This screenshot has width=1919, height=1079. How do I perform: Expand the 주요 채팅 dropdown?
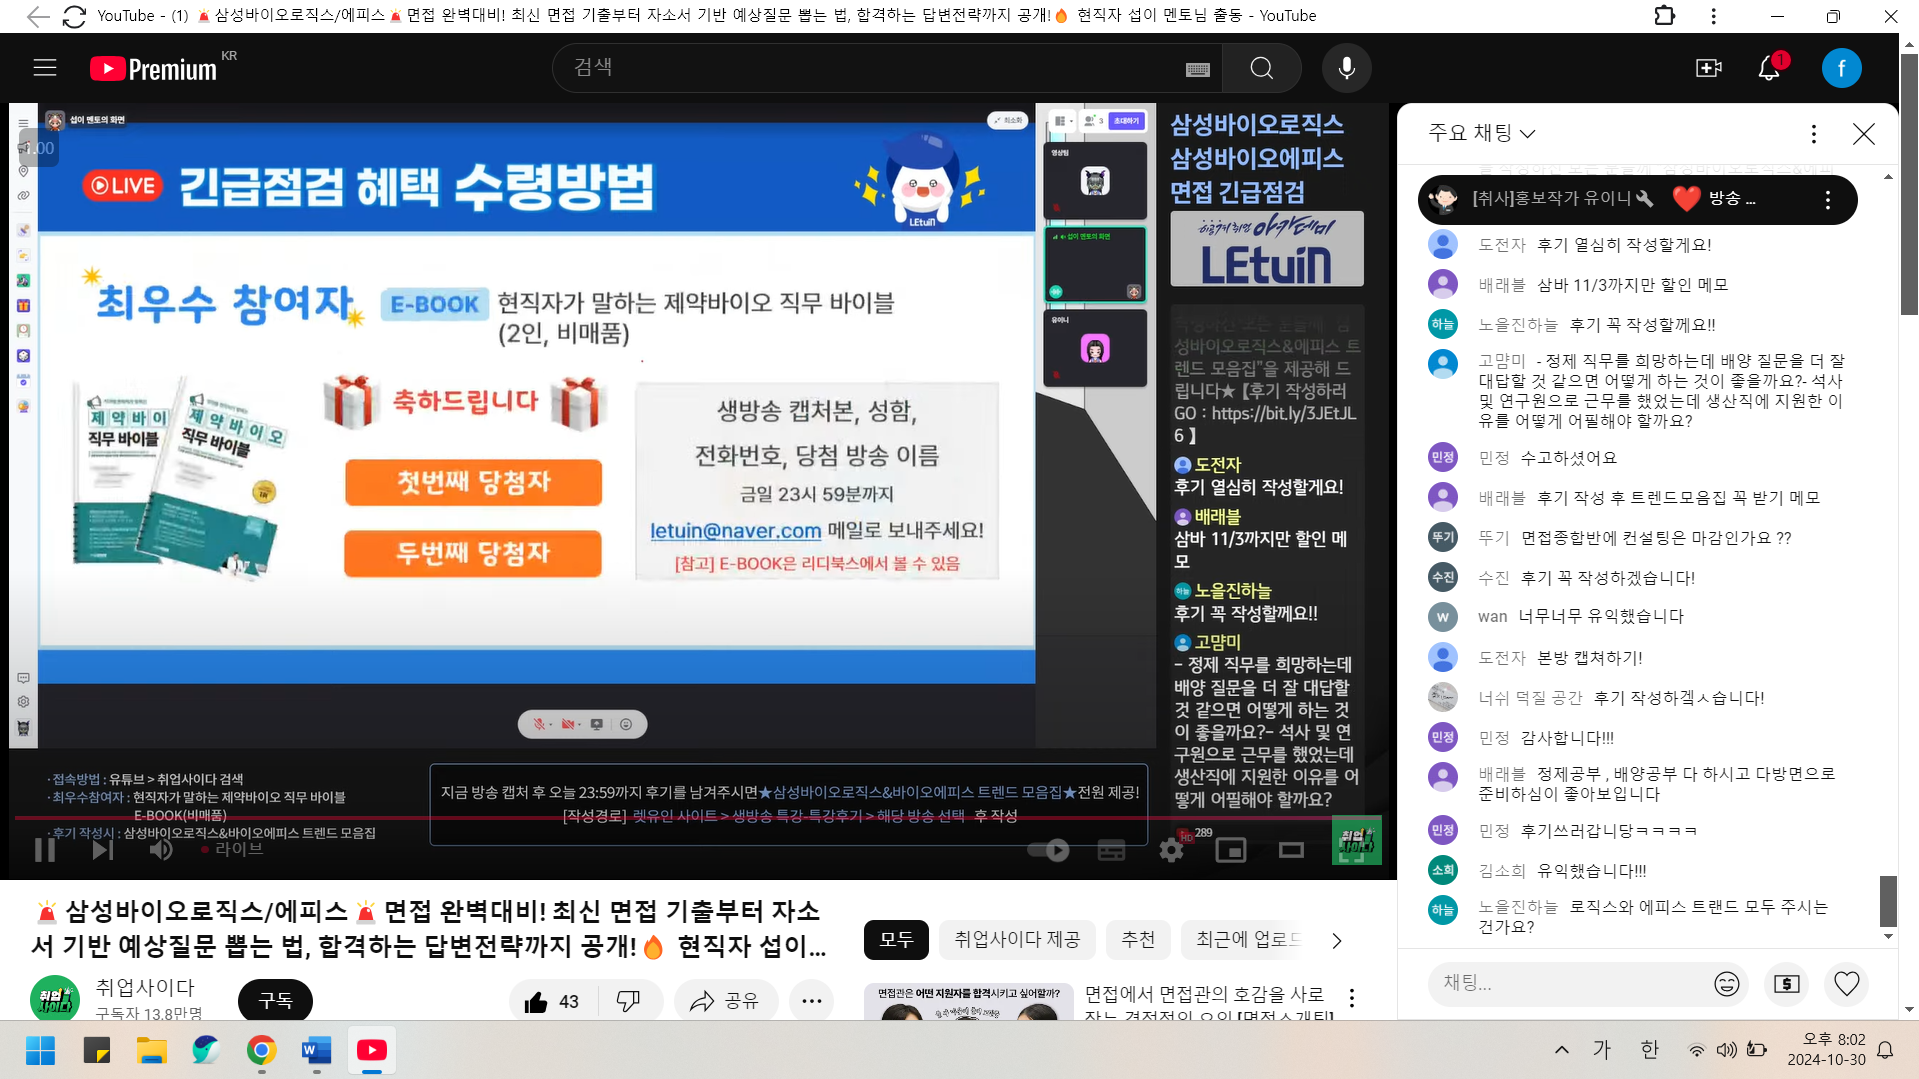1481,133
